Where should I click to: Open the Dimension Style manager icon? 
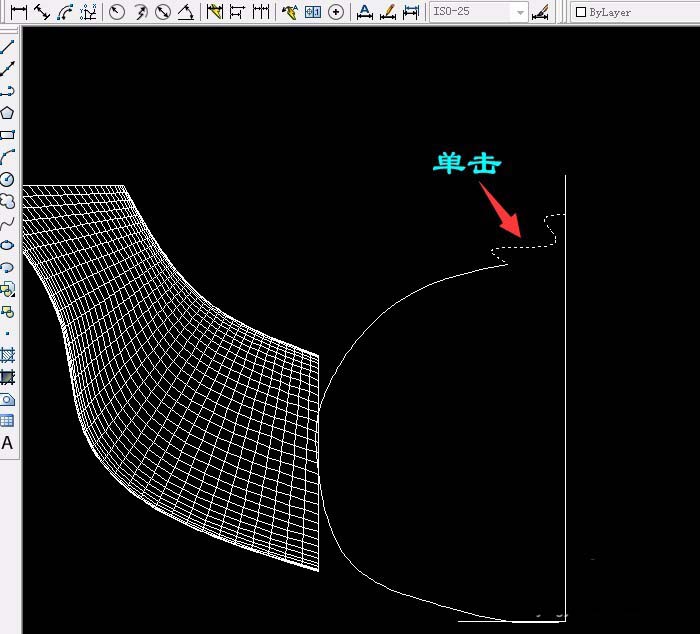[x=541, y=12]
